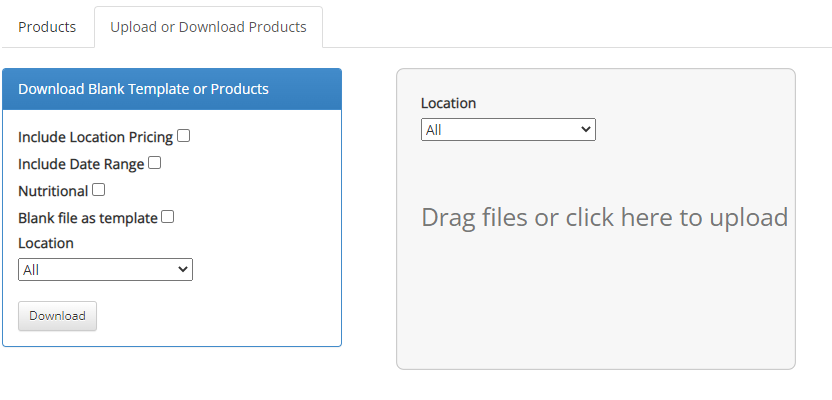Click 'Drag files or click here to upload'
The height and width of the screenshot is (400, 832).
[x=604, y=218]
